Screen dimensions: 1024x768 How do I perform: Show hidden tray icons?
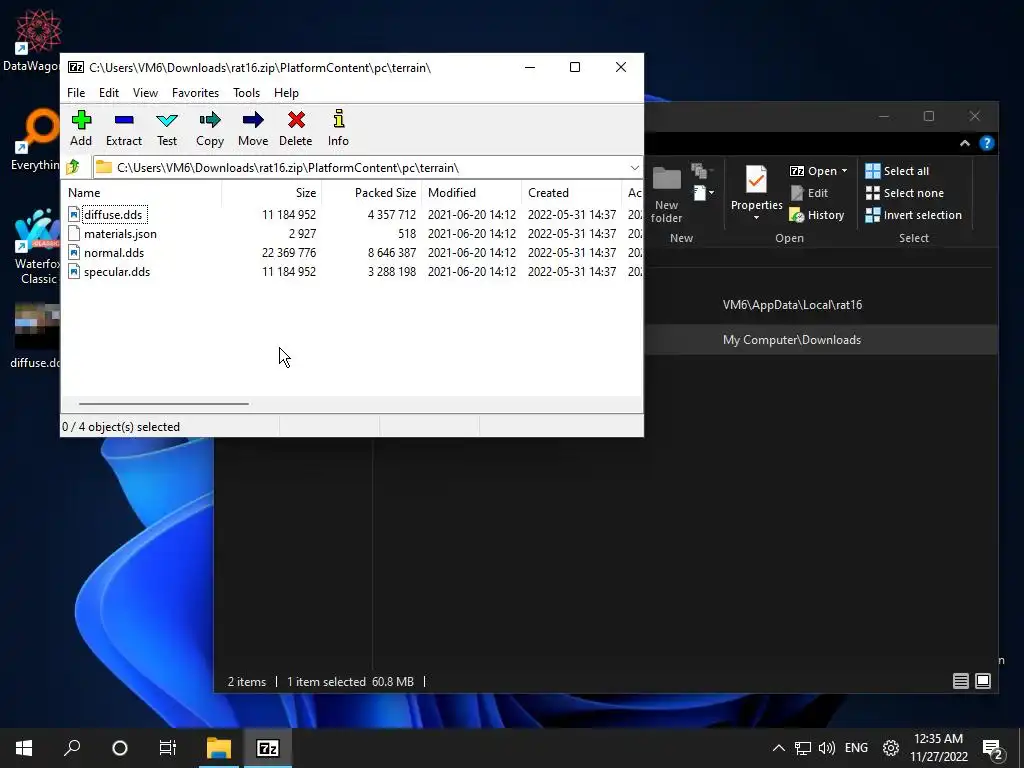pyautogui.click(x=778, y=748)
